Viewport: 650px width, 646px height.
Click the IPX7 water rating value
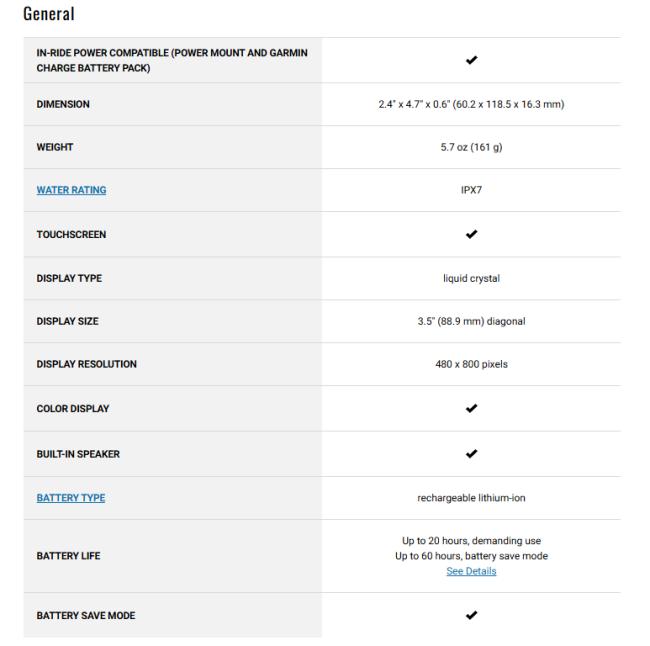click(x=471, y=190)
